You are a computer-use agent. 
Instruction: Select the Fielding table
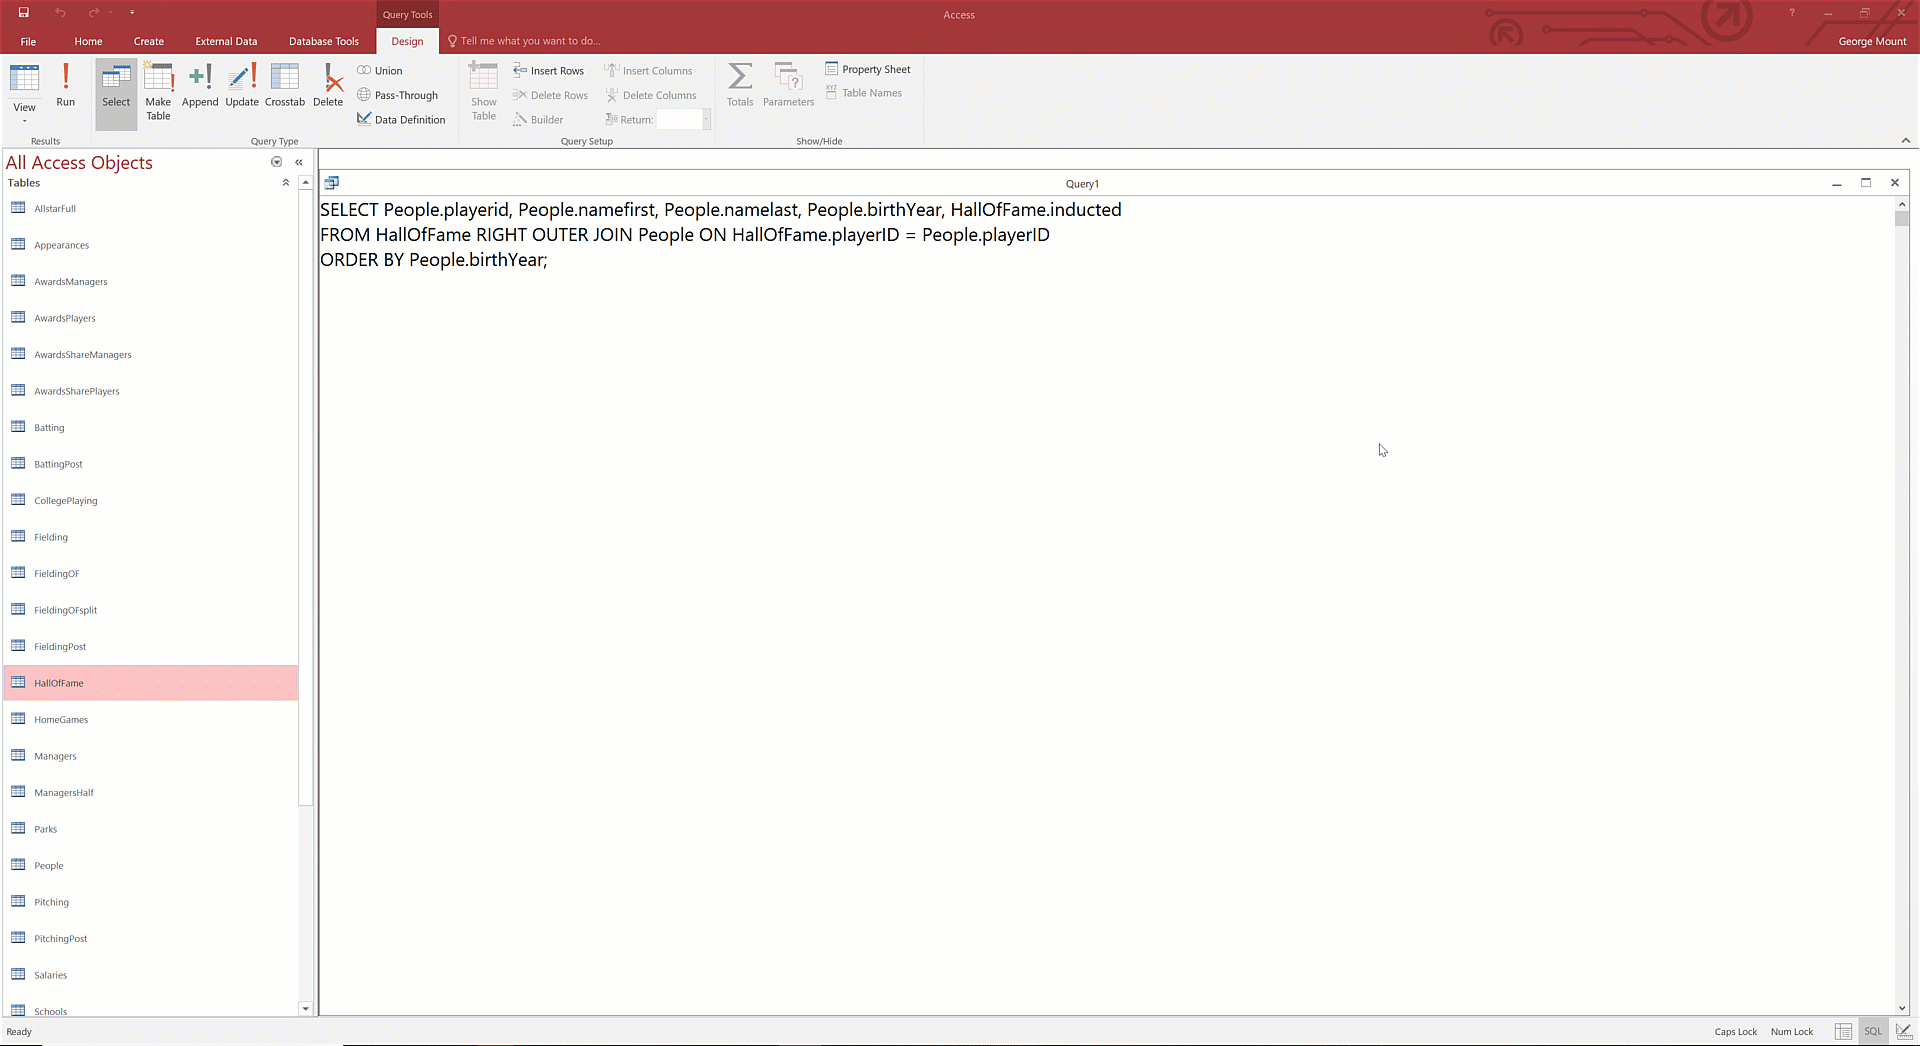tap(152, 537)
